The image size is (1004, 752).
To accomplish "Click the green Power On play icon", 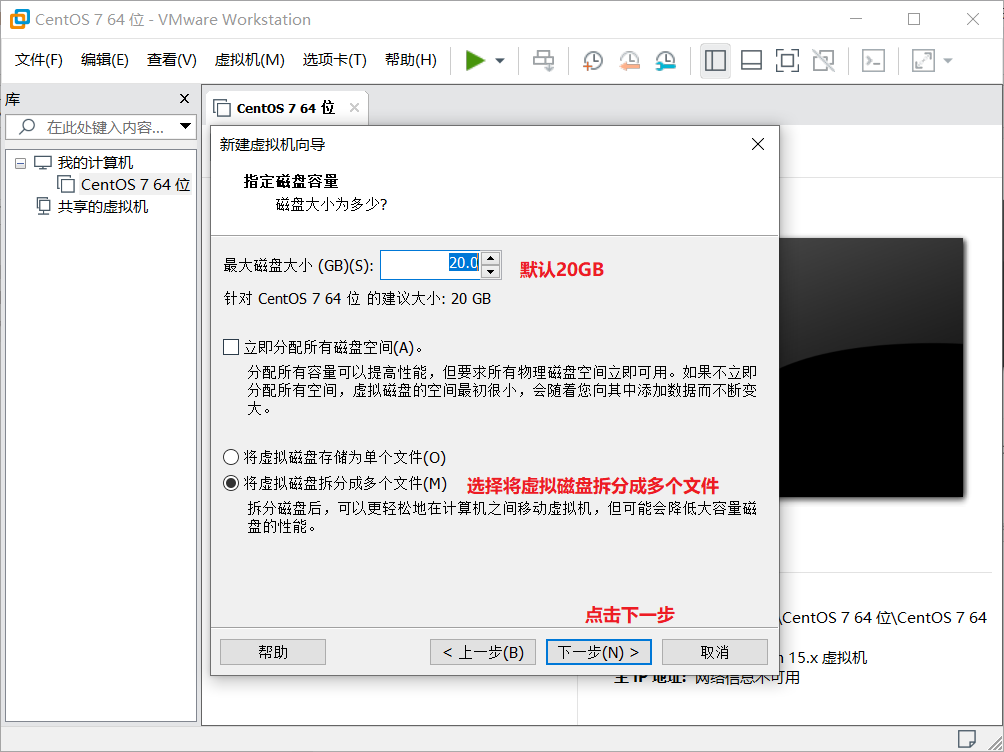I will pyautogui.click(x=474, y=61).
